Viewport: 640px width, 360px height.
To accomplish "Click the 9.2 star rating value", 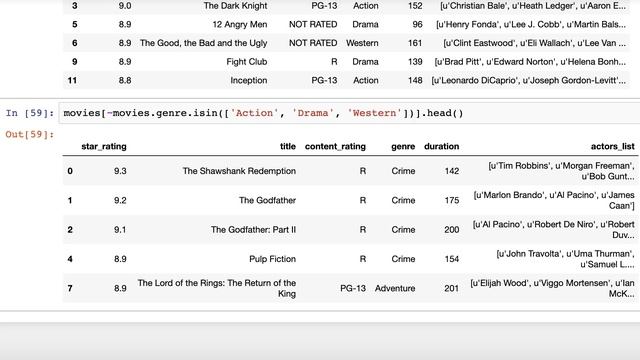I will pyautogui.click(x=120, y=200).
